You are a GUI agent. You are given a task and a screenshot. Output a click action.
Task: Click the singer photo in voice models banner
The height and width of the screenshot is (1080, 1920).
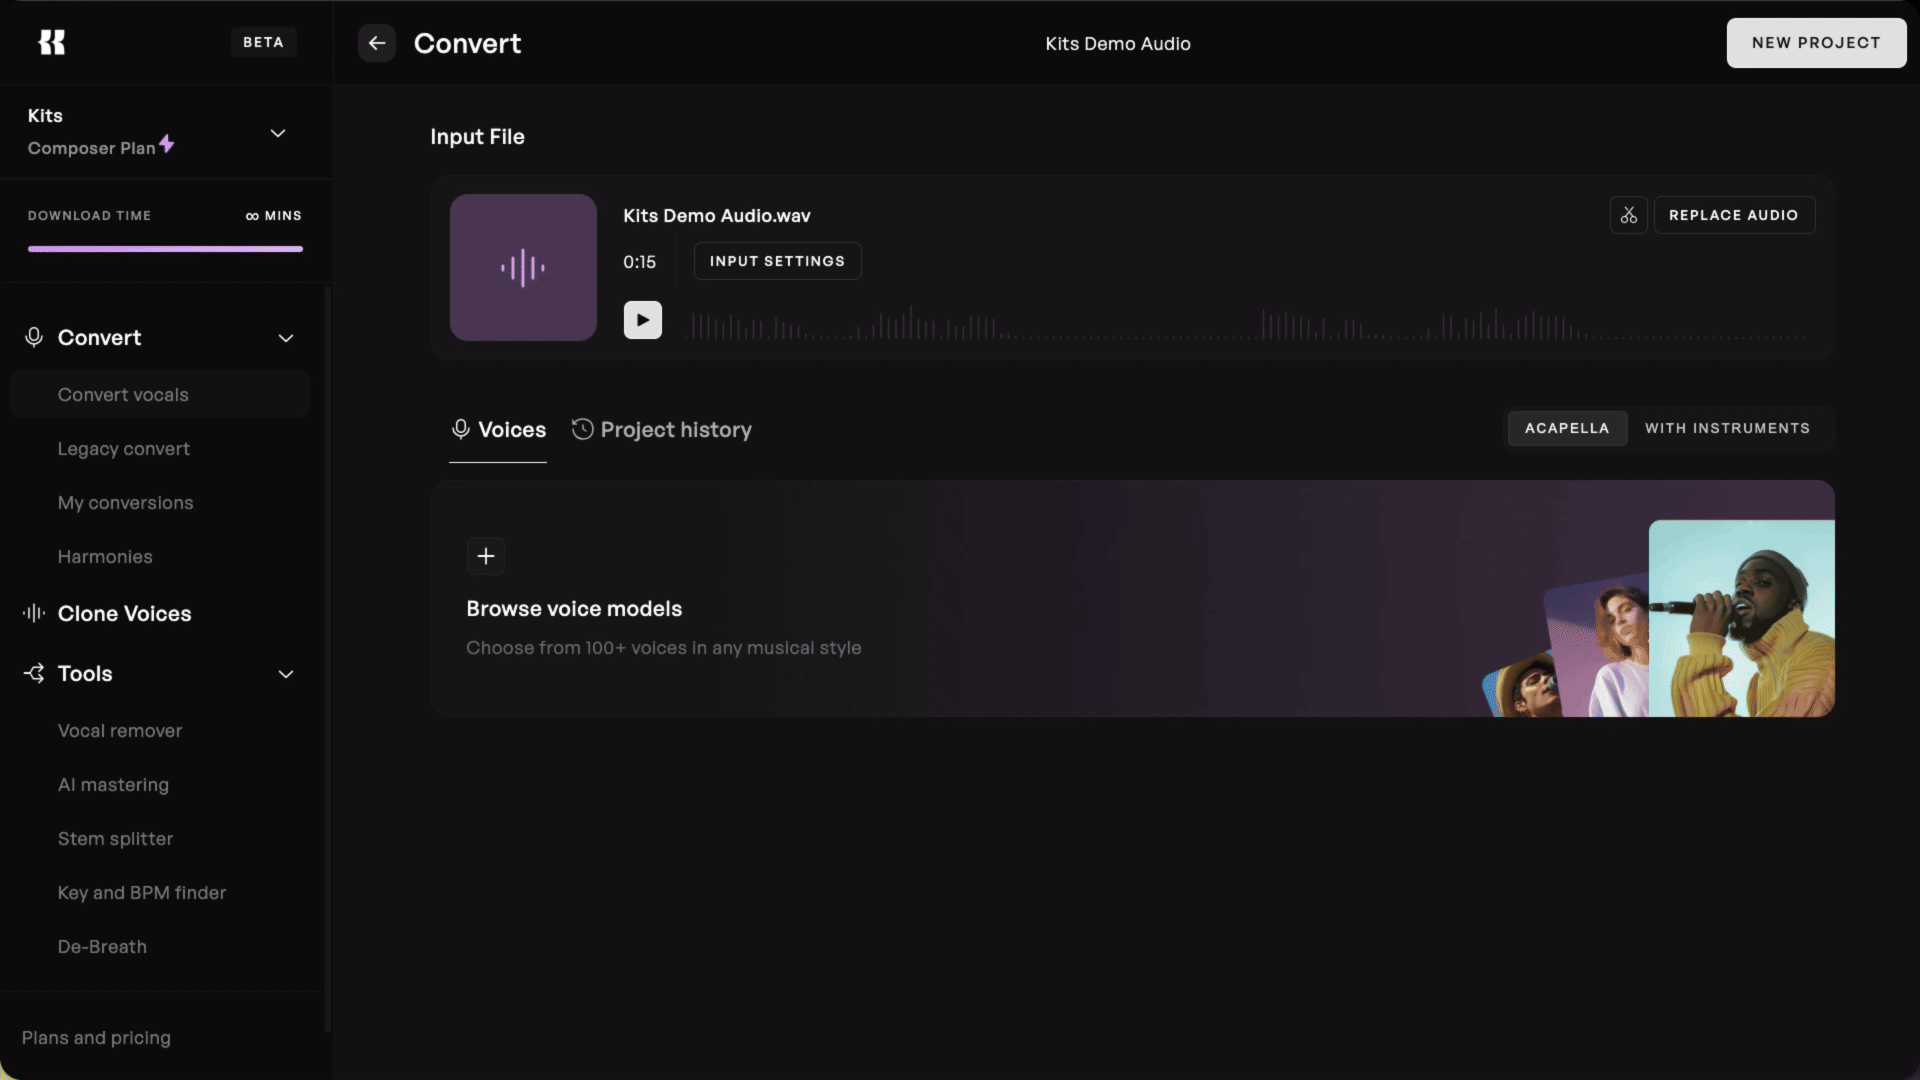[x=1741, y=618]
